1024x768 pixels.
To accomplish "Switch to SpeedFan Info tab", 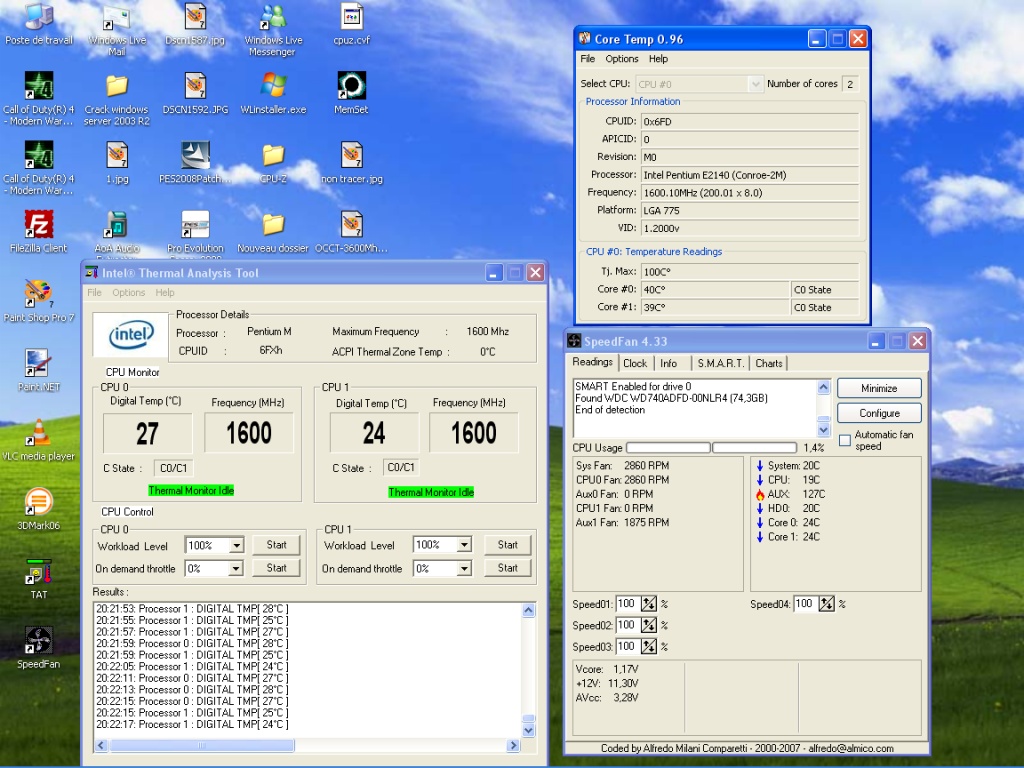I will [x=668, y=363].
